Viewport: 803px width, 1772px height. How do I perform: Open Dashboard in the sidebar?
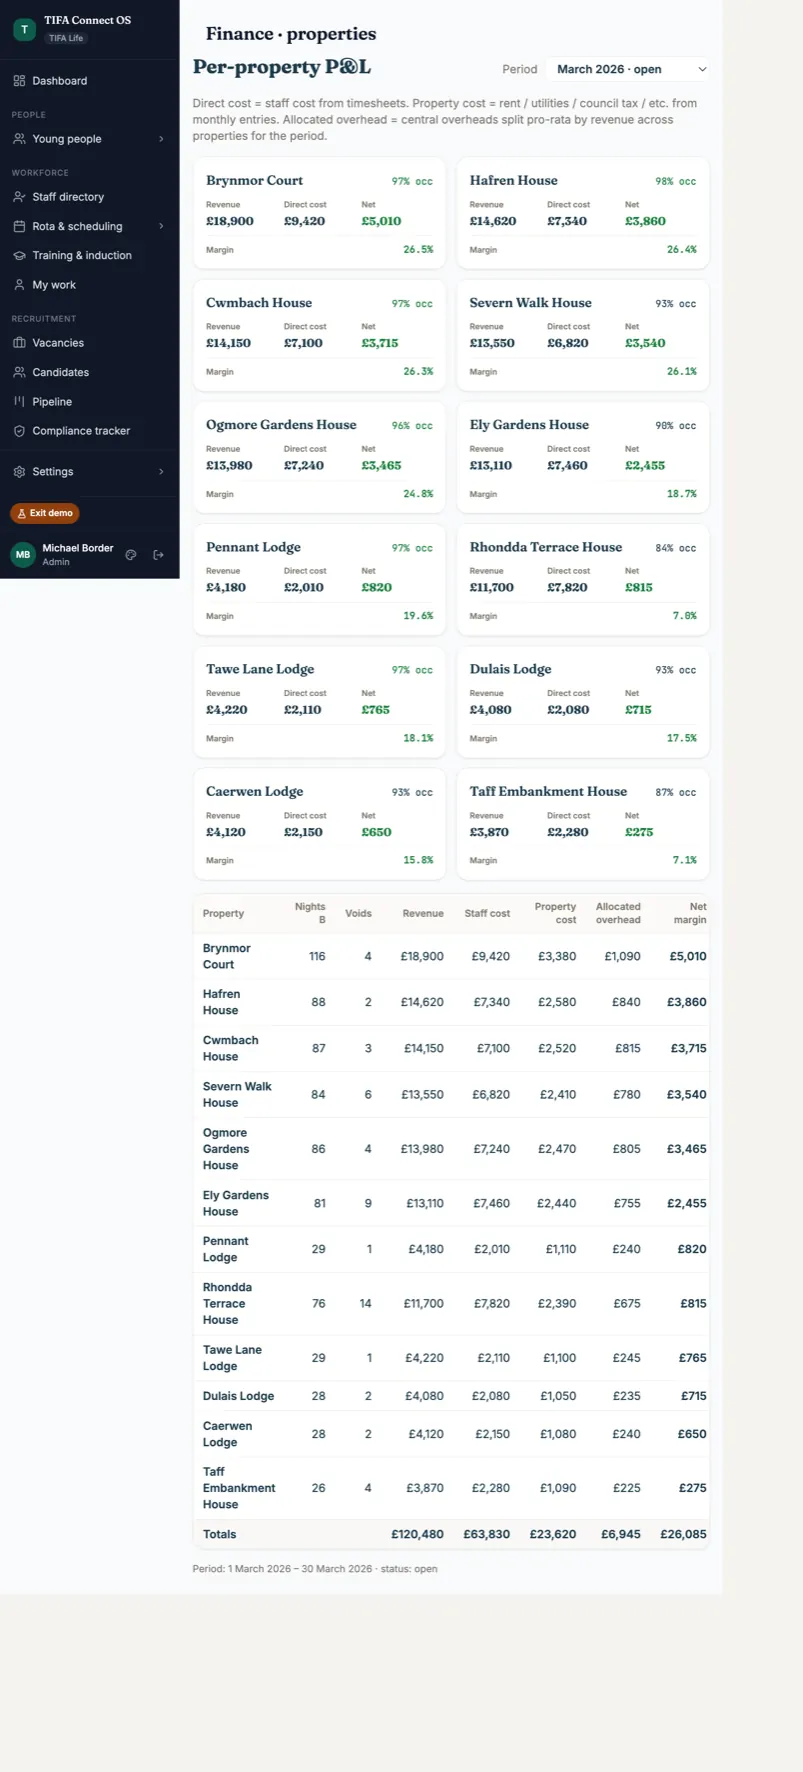[89, 81]
